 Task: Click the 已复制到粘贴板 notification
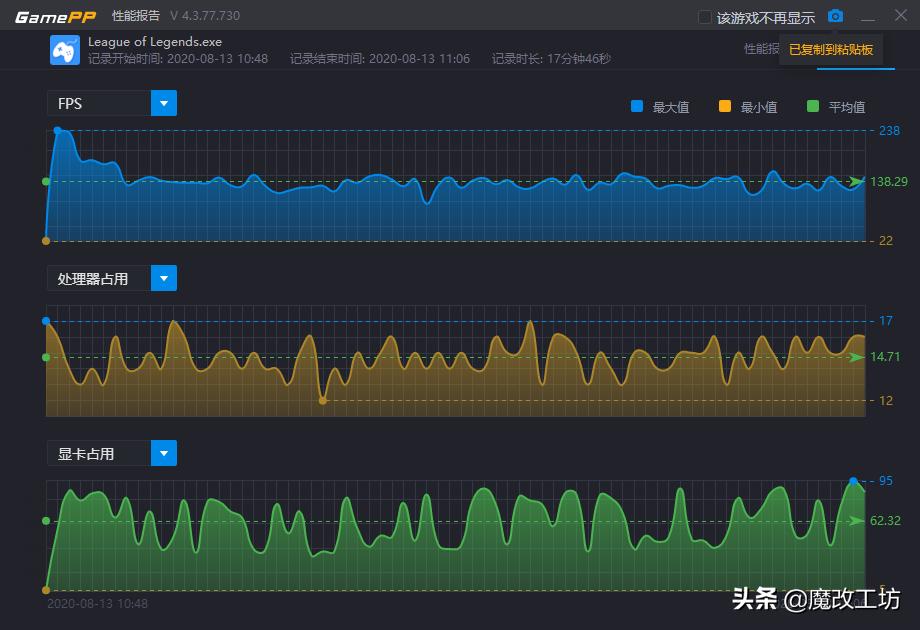831,50
